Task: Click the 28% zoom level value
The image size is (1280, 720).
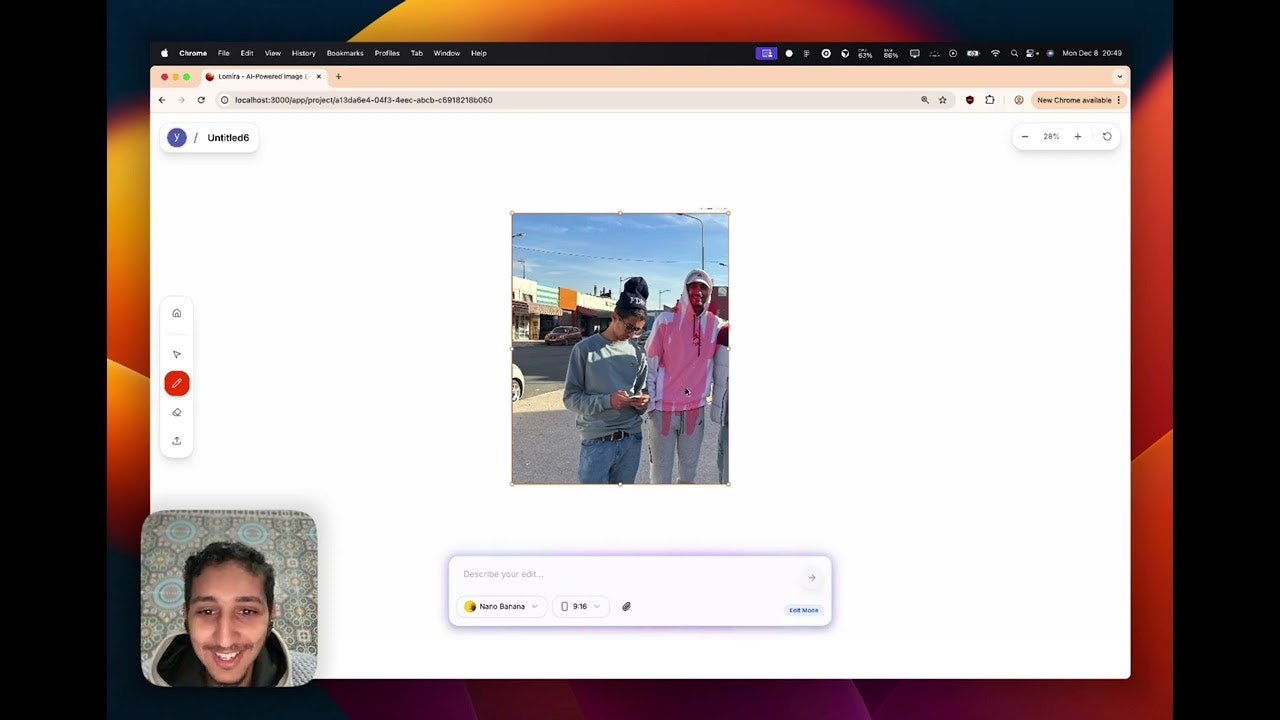Action: click(x=1051, y=137)
